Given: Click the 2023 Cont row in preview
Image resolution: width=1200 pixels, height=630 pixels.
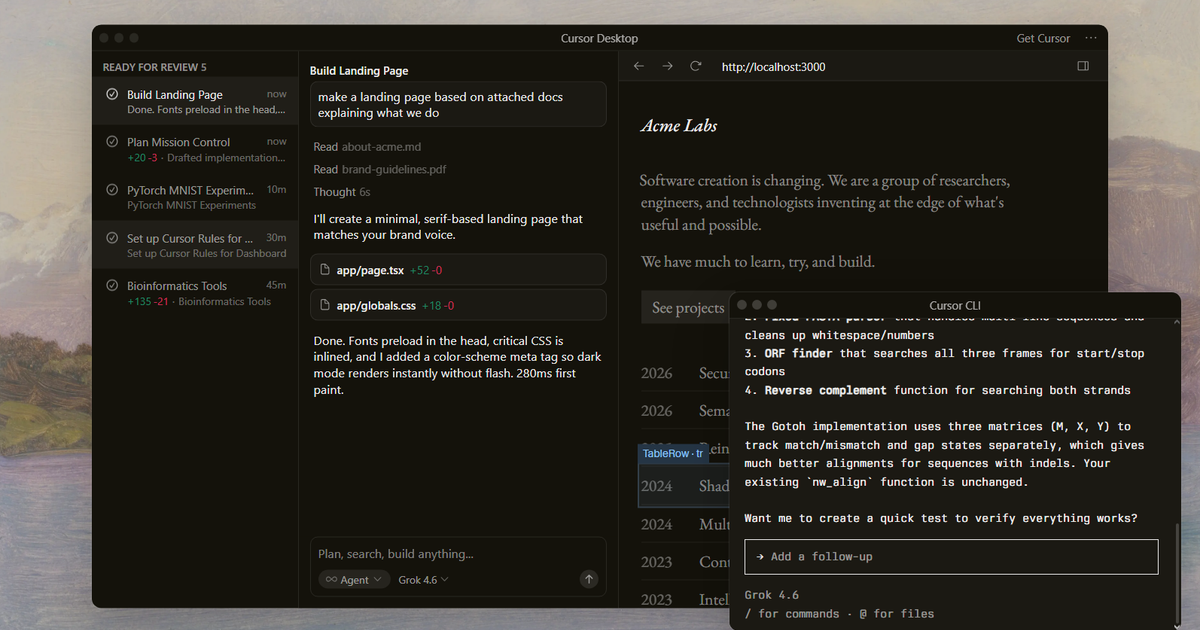Looking at the screenshot, I should 685,562.
